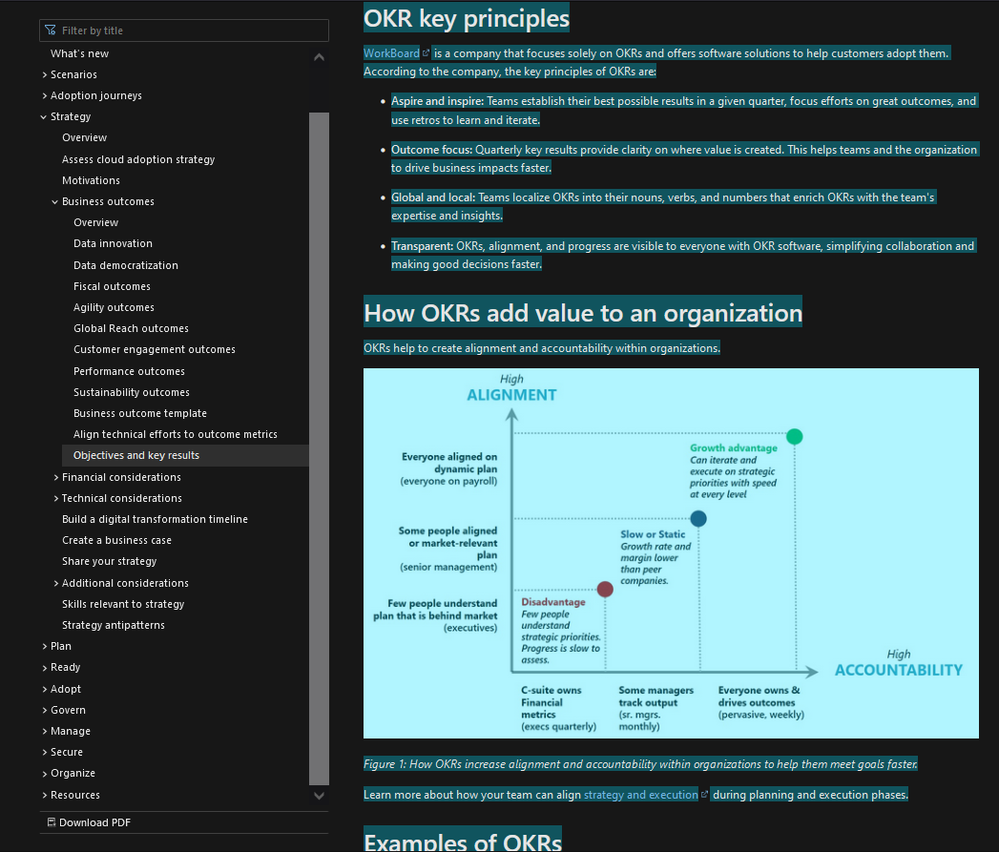Expand Financial considerations
The width and height of the screenshot is (999, 852).
tap(55, 476)
